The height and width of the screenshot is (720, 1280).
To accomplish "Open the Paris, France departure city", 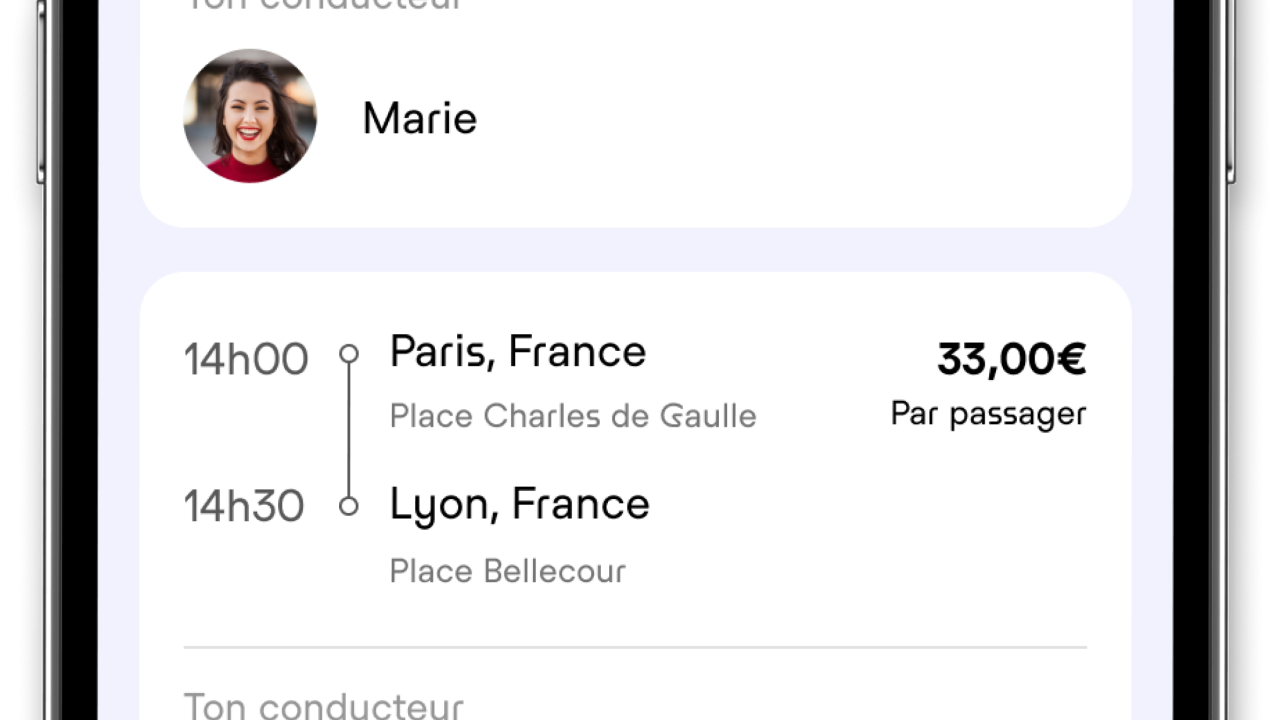I will tap(518, 352).
